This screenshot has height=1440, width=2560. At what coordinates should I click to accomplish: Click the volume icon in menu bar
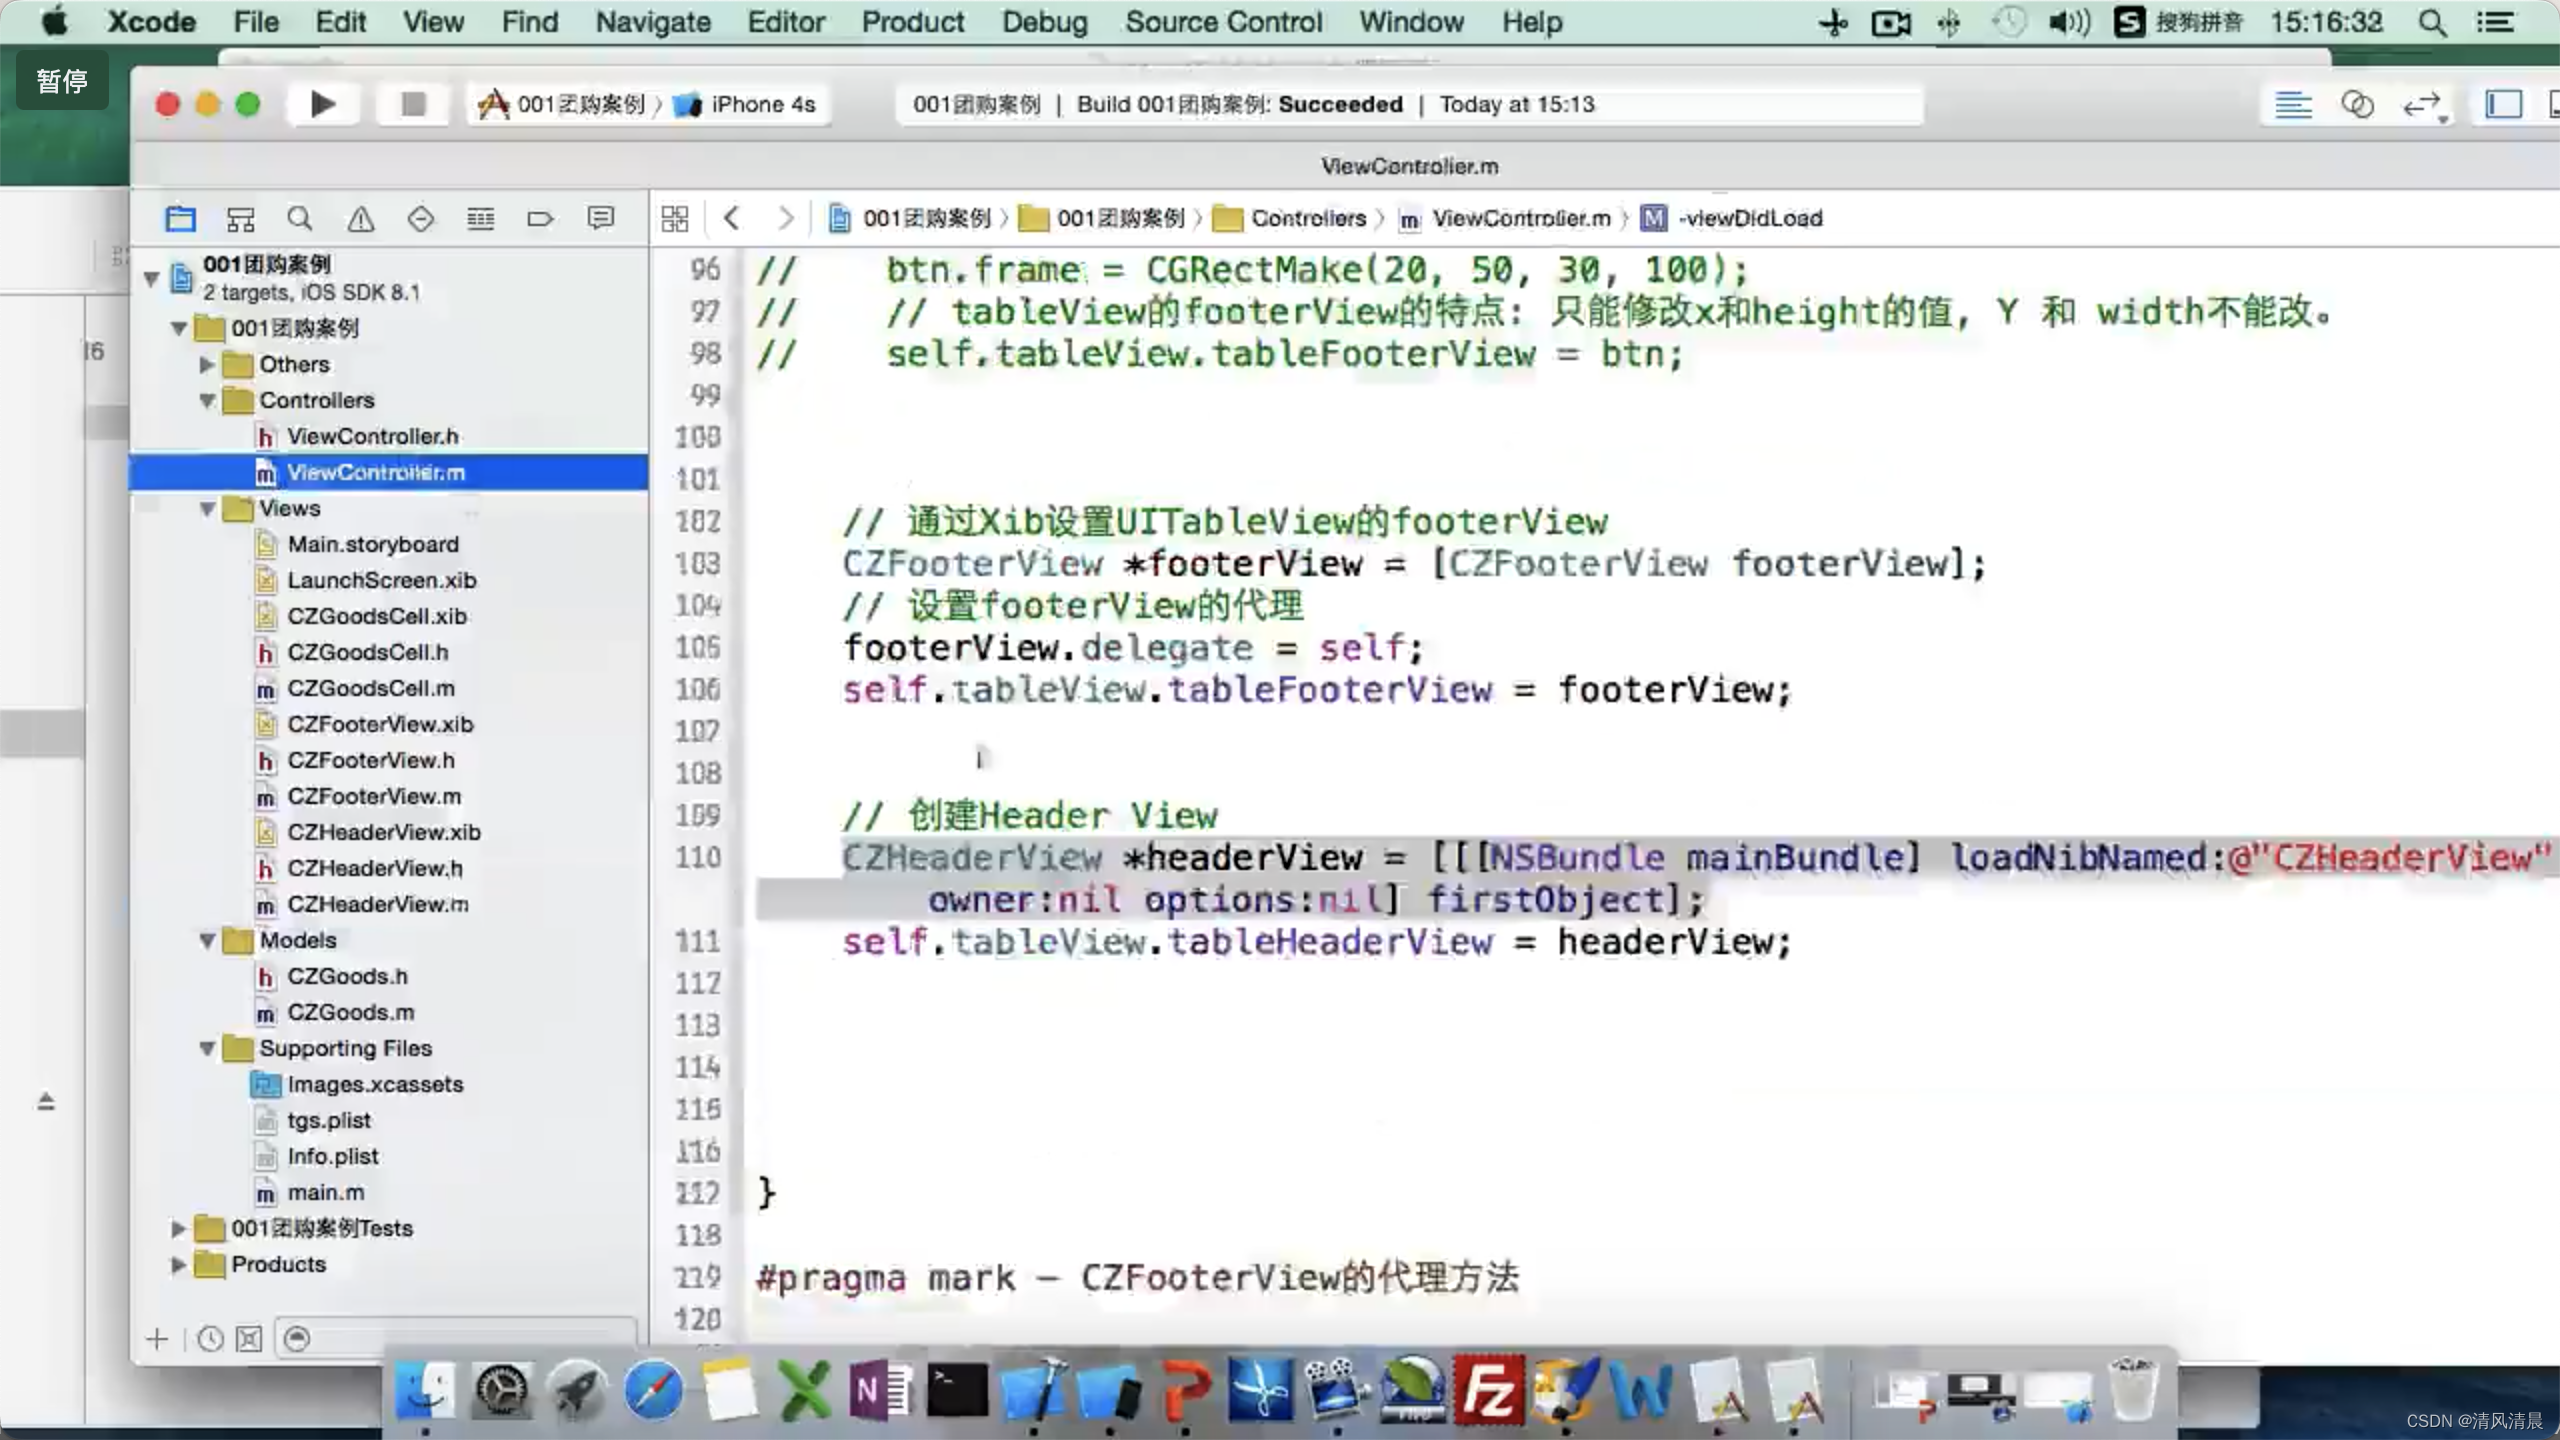[2069, 22]
